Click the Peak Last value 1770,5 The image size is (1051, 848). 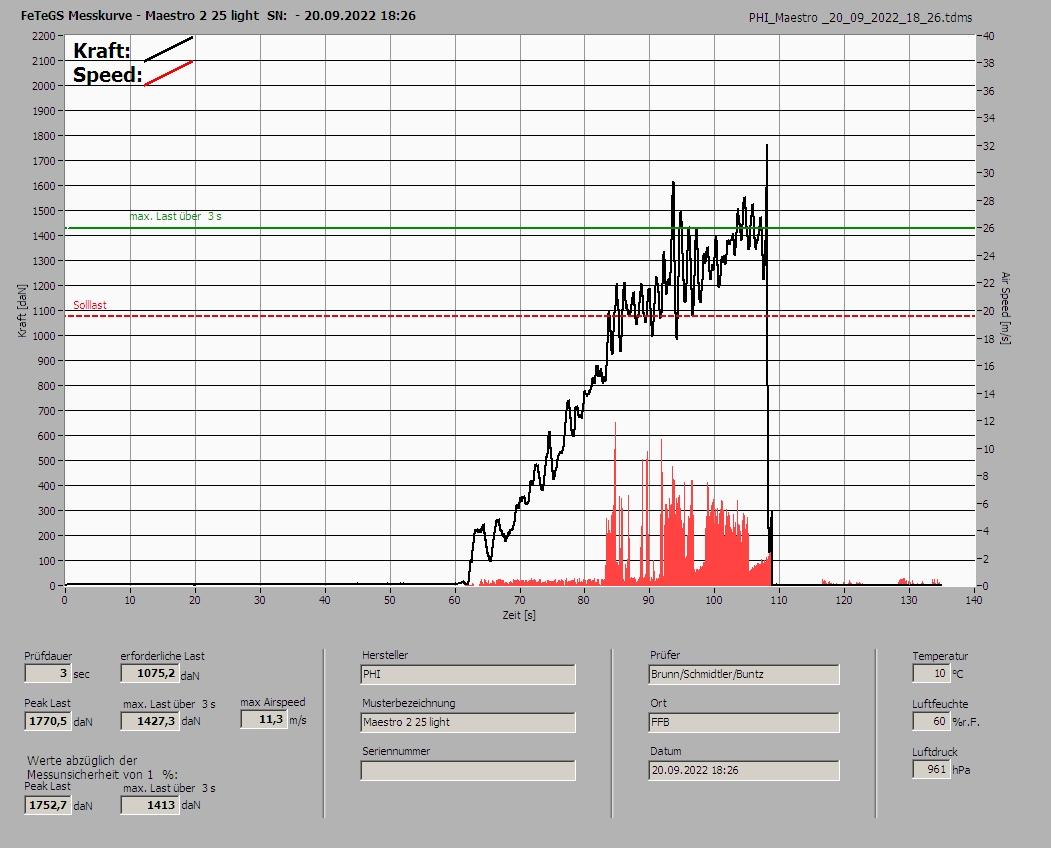48,721
